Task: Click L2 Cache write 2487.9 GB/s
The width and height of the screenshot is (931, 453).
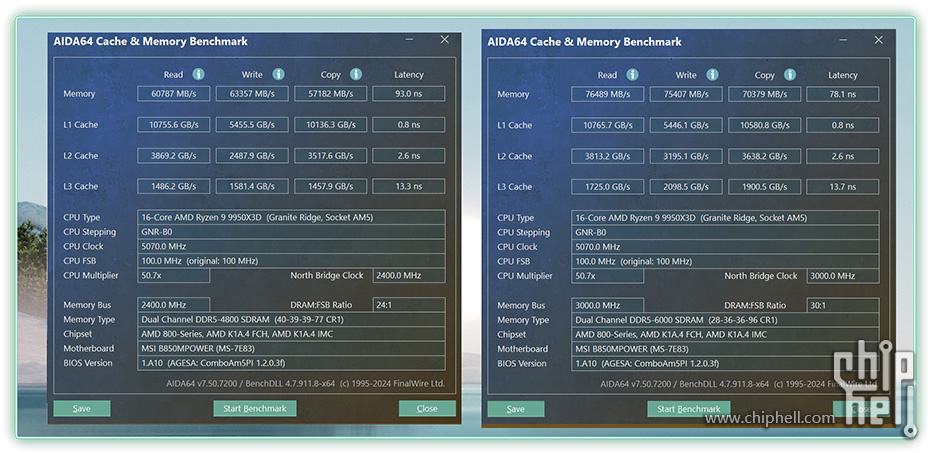Action: pos(252,156)
